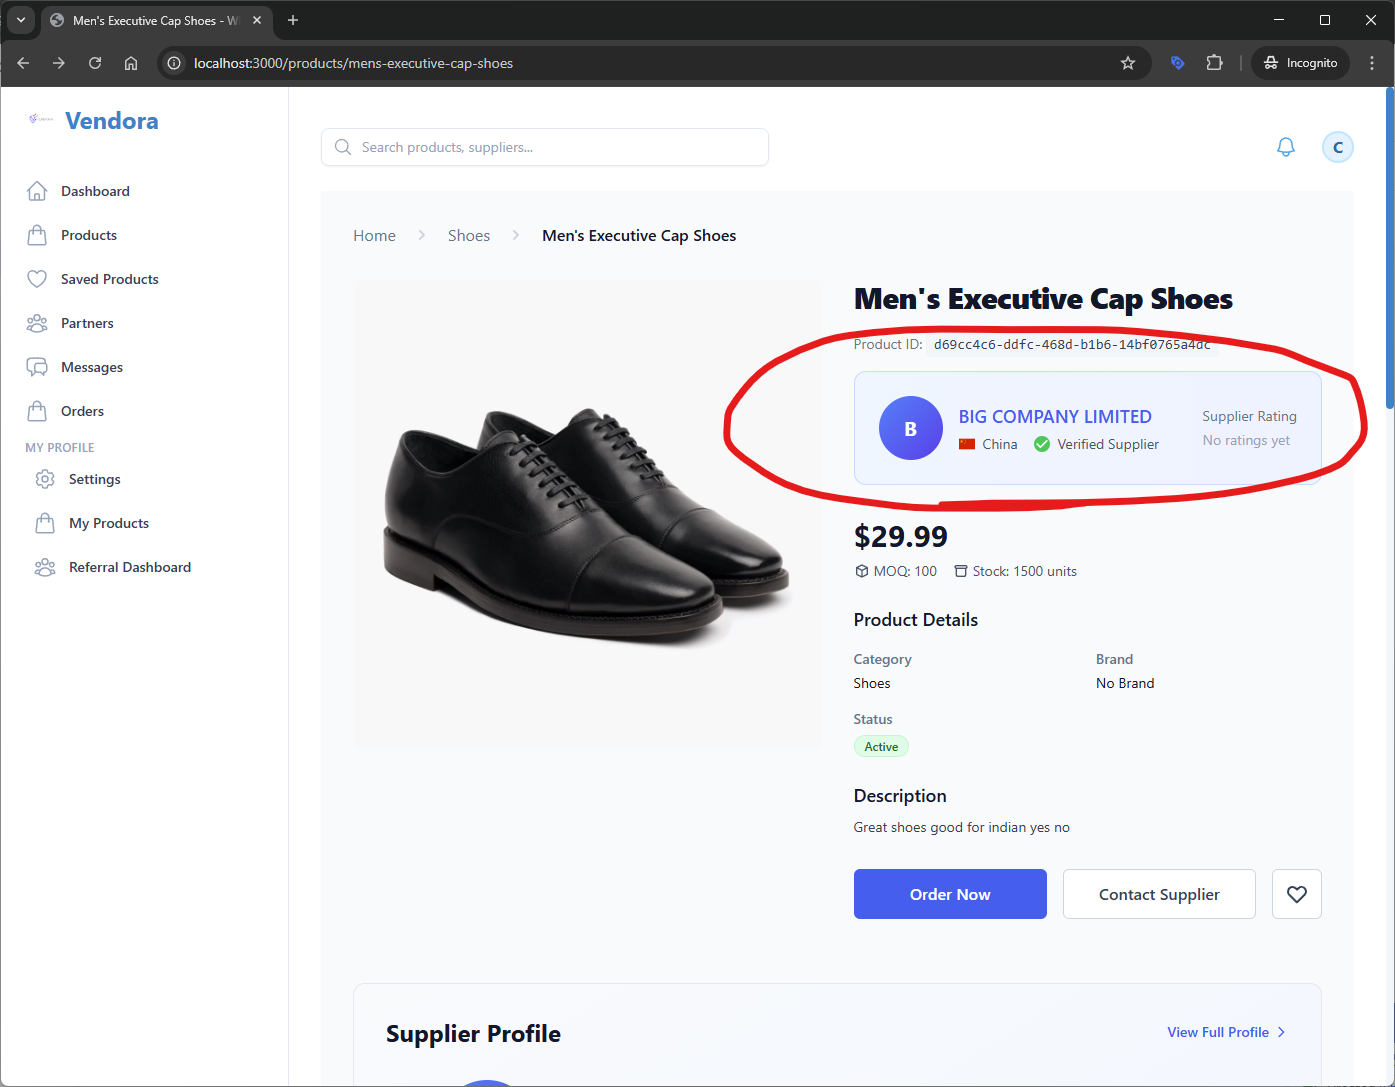Go to Saved Products in sidebar
This screenshot has width=1395, height=1087.
109,279
